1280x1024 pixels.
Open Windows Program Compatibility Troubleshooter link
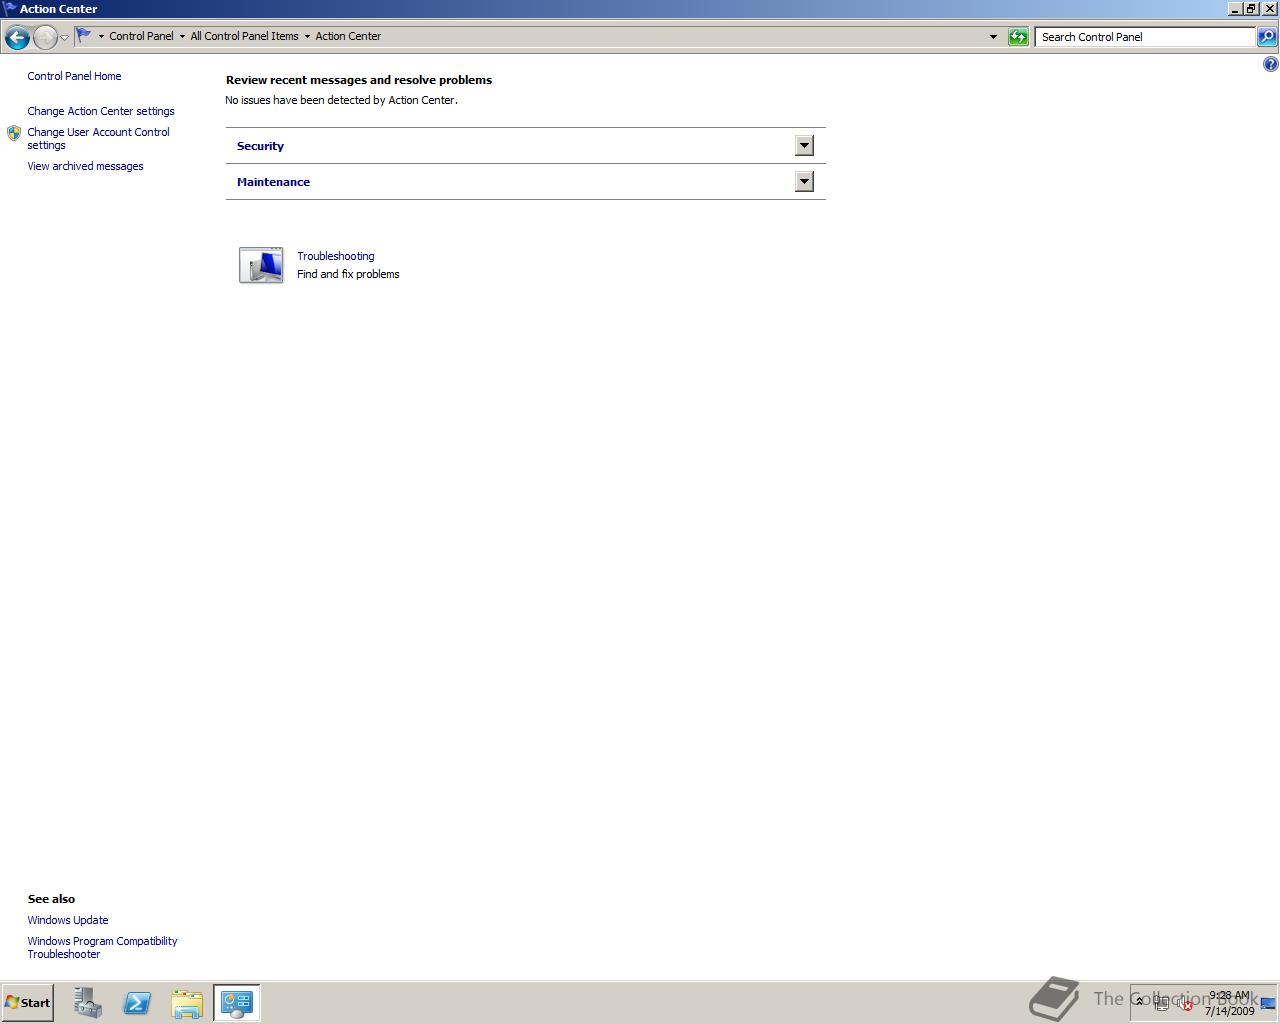102,947
